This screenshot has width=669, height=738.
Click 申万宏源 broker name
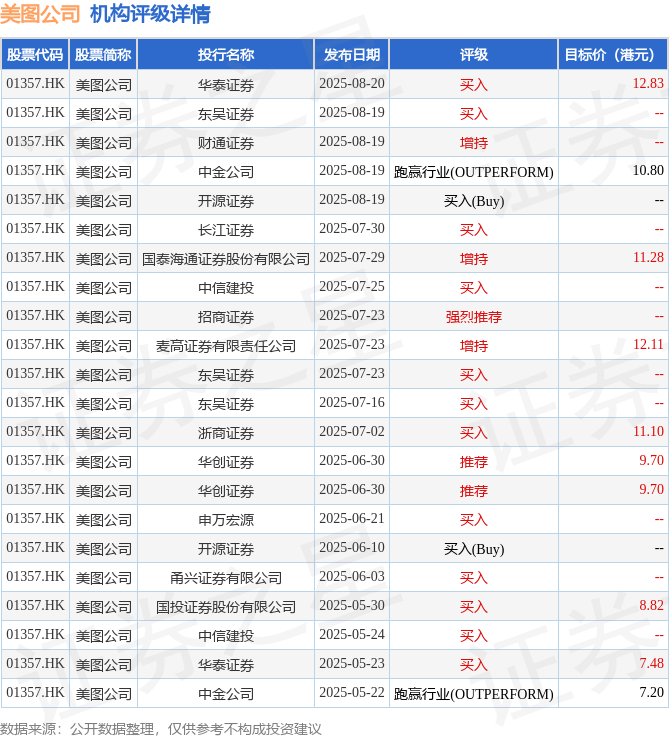point(226,520)
